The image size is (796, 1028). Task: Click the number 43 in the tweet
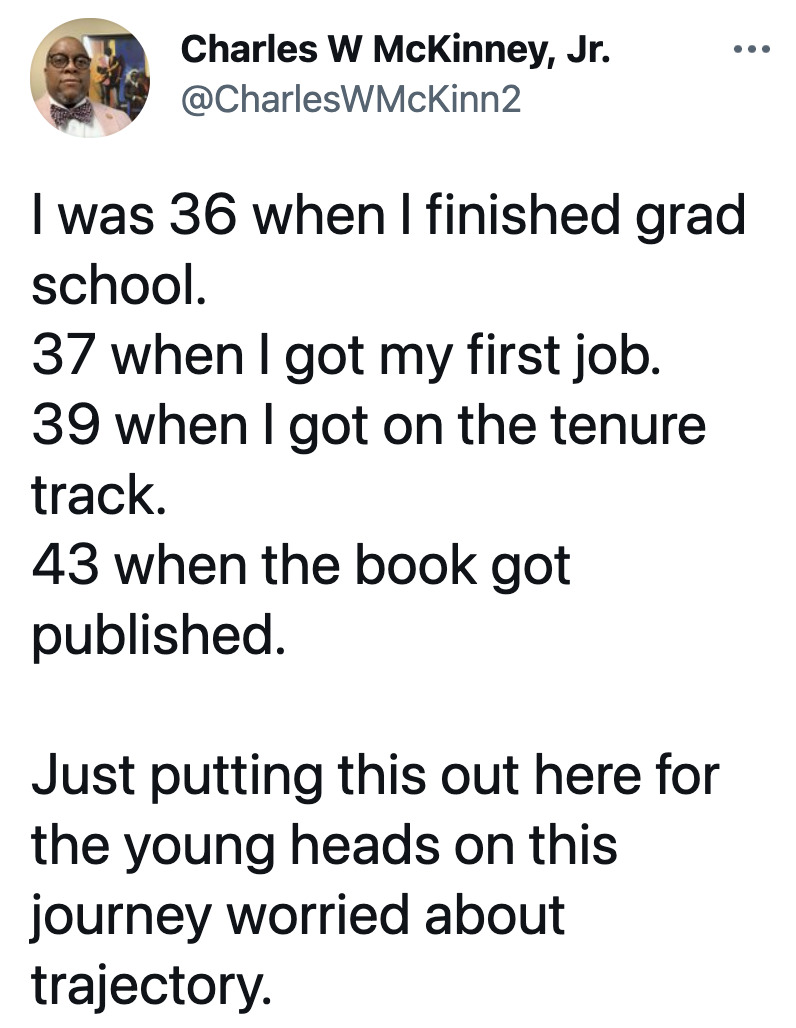tap(65, 565)
